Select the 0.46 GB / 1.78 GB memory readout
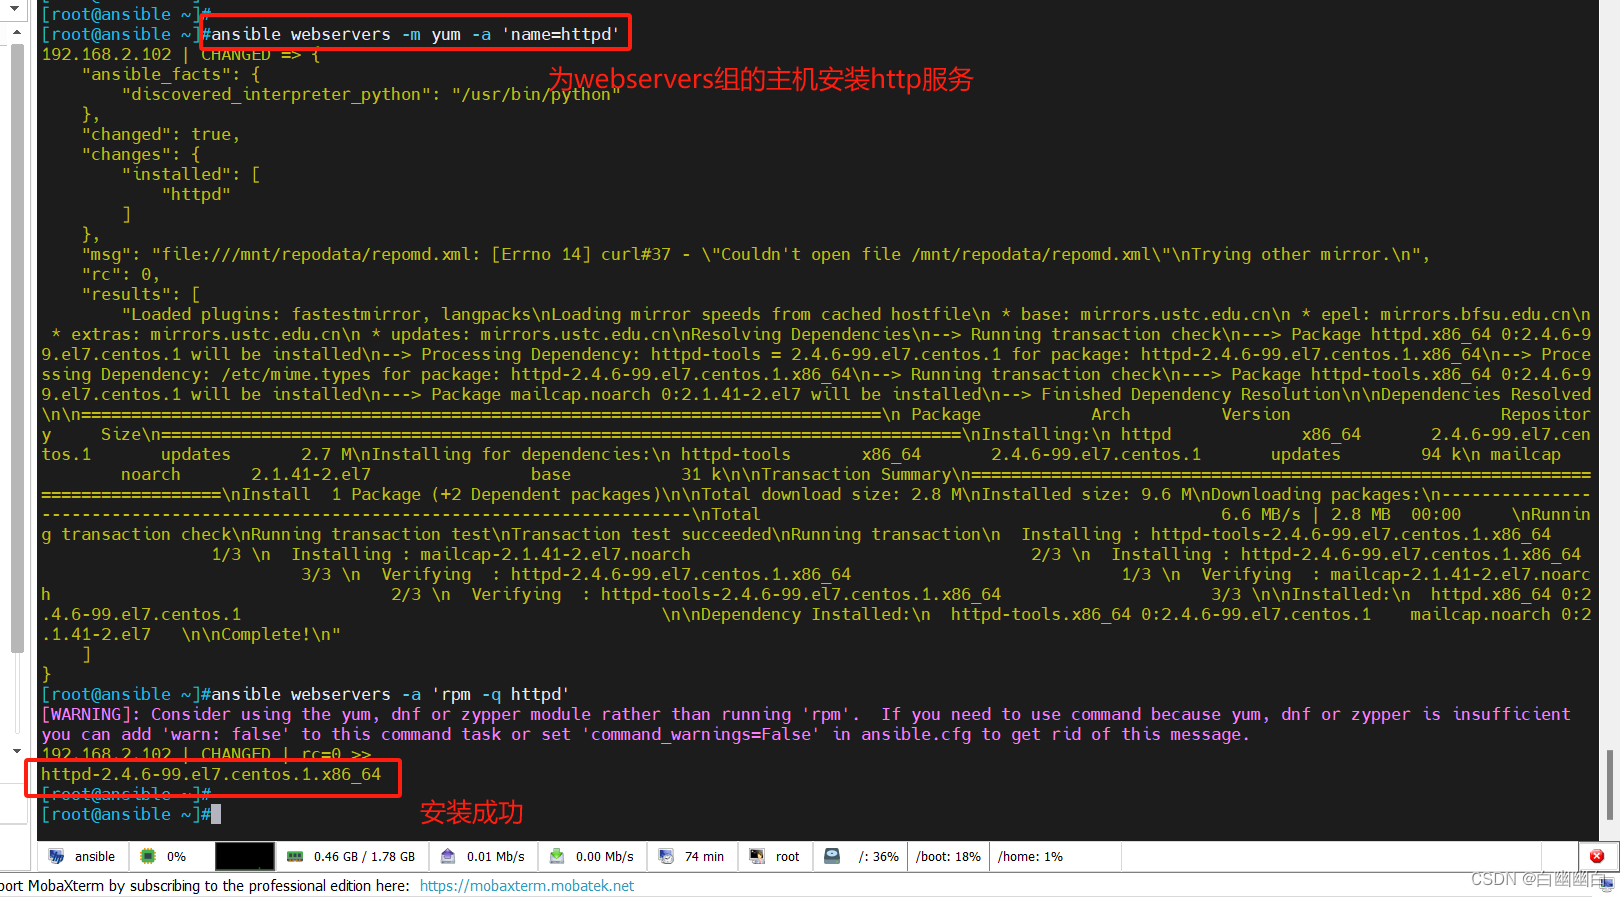This screenshot has width=1620, height=897. pyautogui.click(x=364, y=857)
